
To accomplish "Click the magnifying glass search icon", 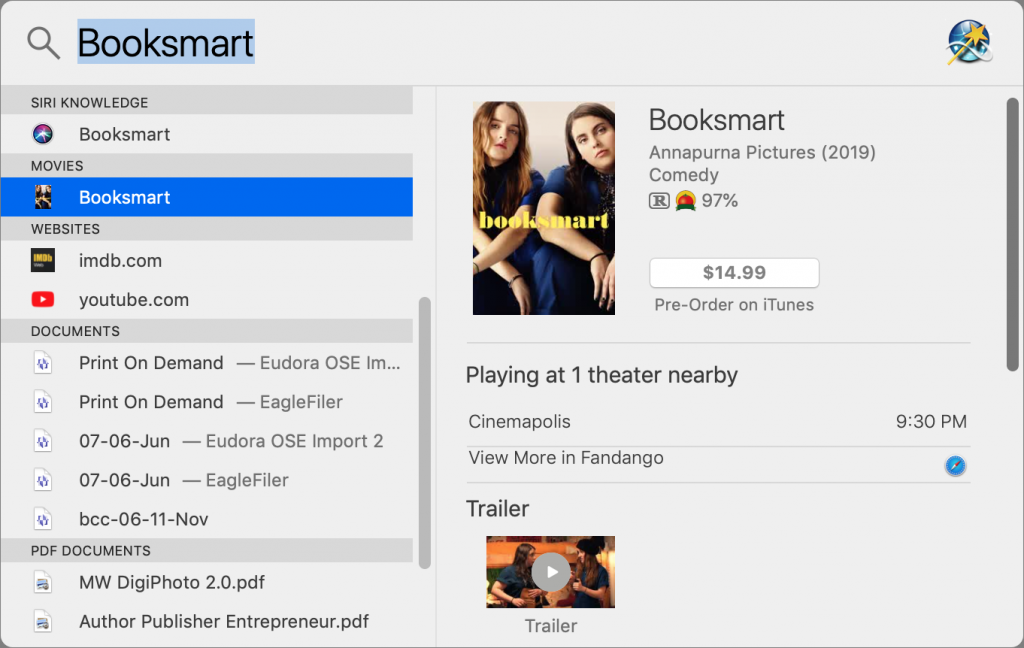I will (43, 43).
